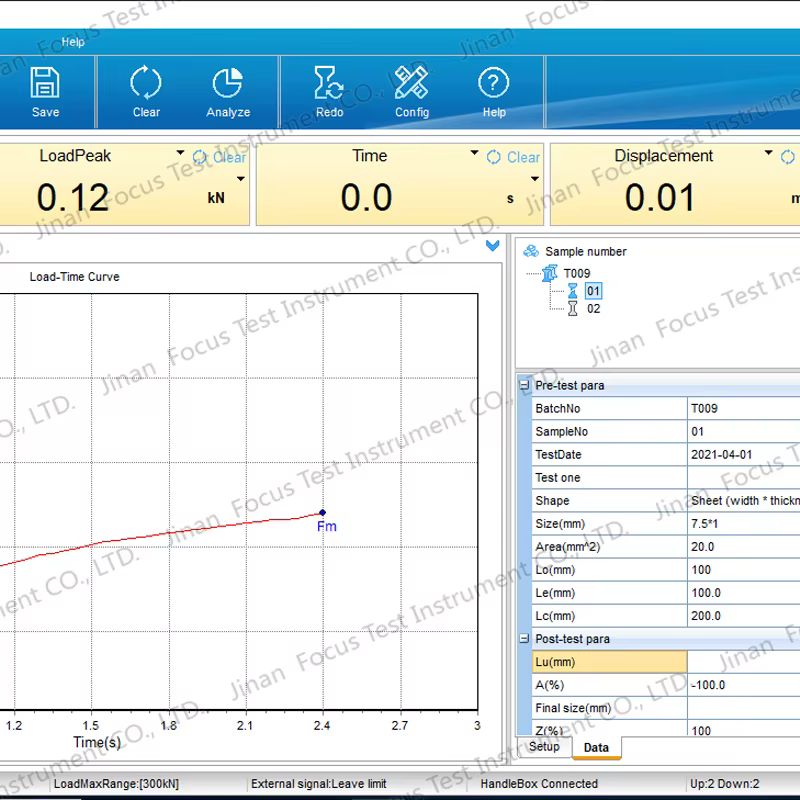Click the Sample number root icon
The image size is (800, 800).
pyautogui.click(x=531, y=252)
